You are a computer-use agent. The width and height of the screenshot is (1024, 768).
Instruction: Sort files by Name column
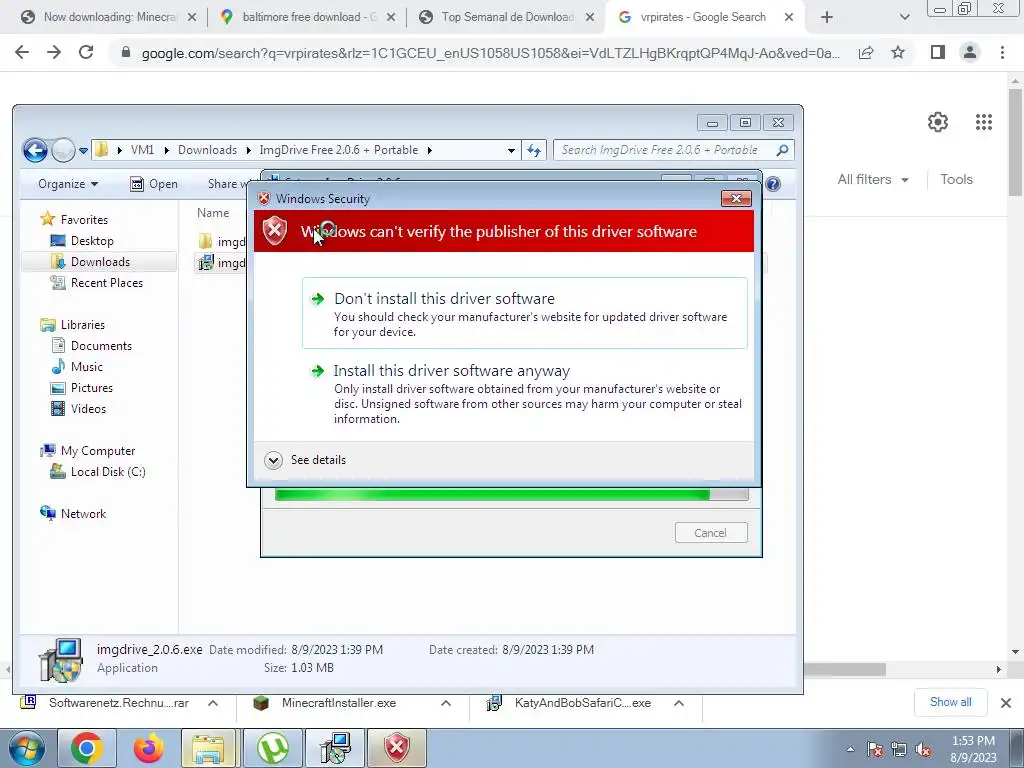213,213
